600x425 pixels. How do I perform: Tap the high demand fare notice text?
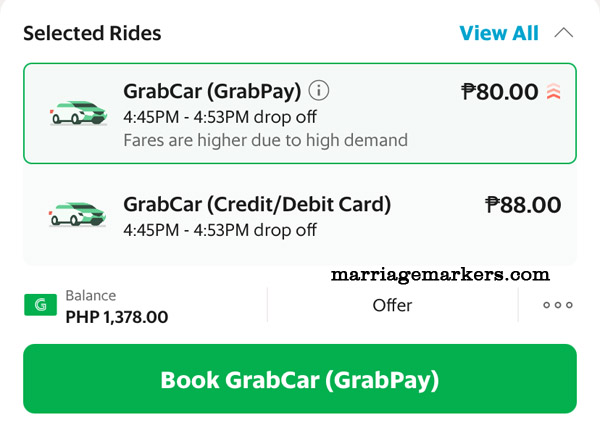point(265,140)
